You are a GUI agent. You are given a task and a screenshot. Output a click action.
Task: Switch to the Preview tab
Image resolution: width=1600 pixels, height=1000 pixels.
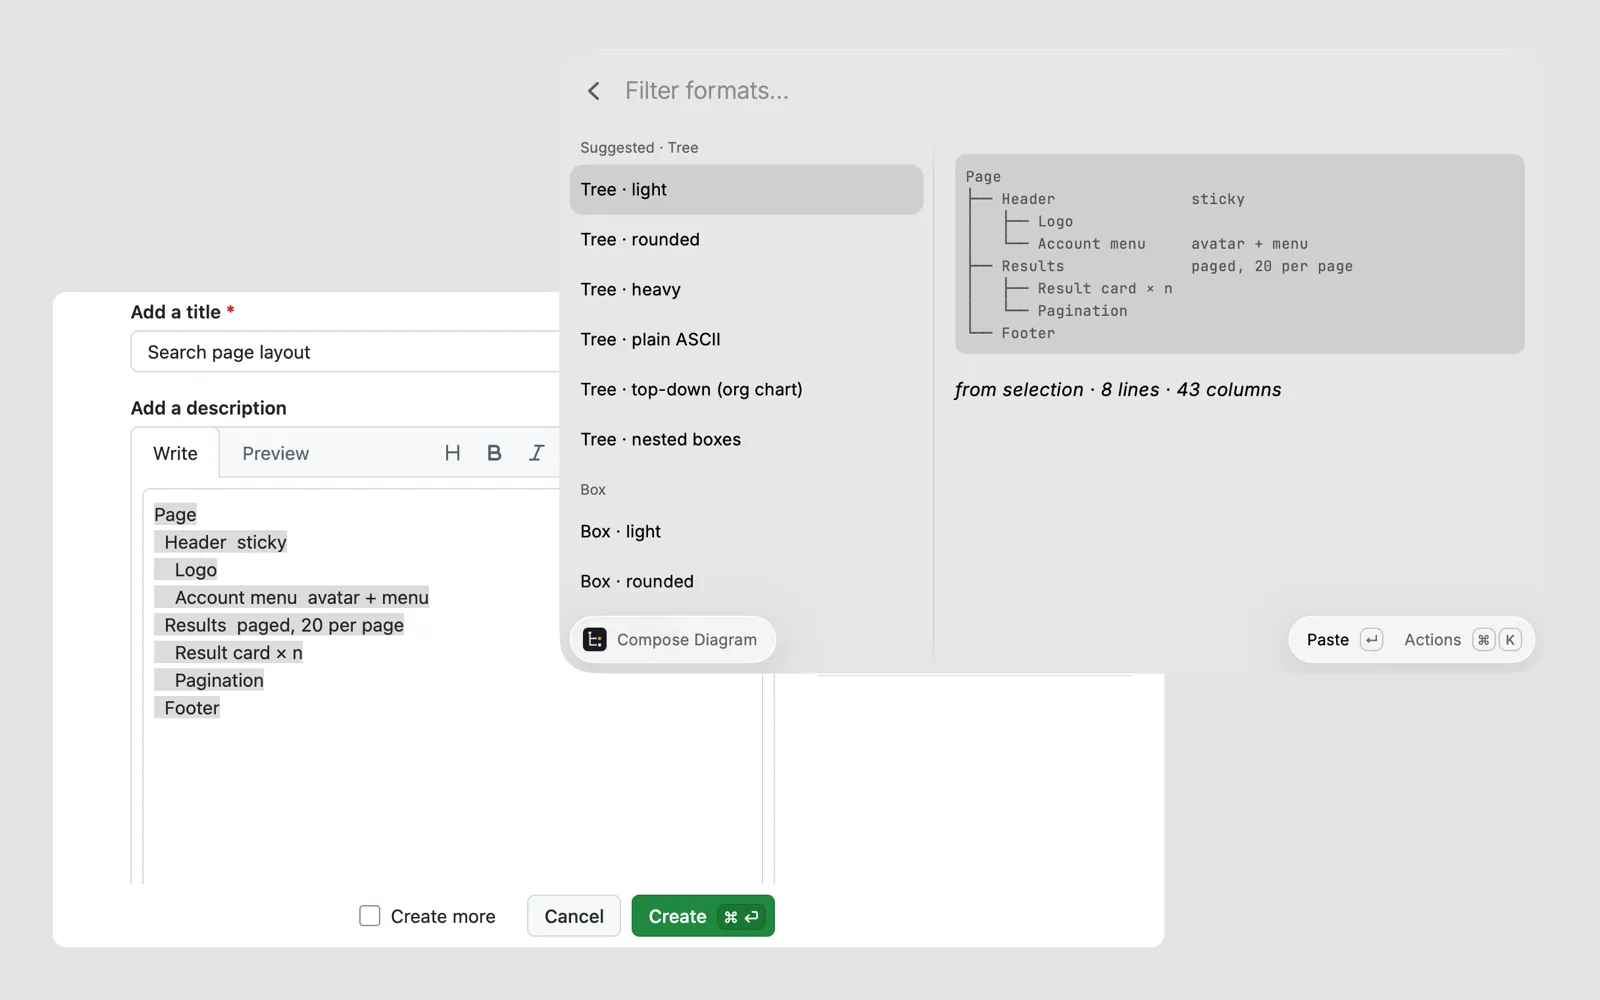(x=276, y=453)
